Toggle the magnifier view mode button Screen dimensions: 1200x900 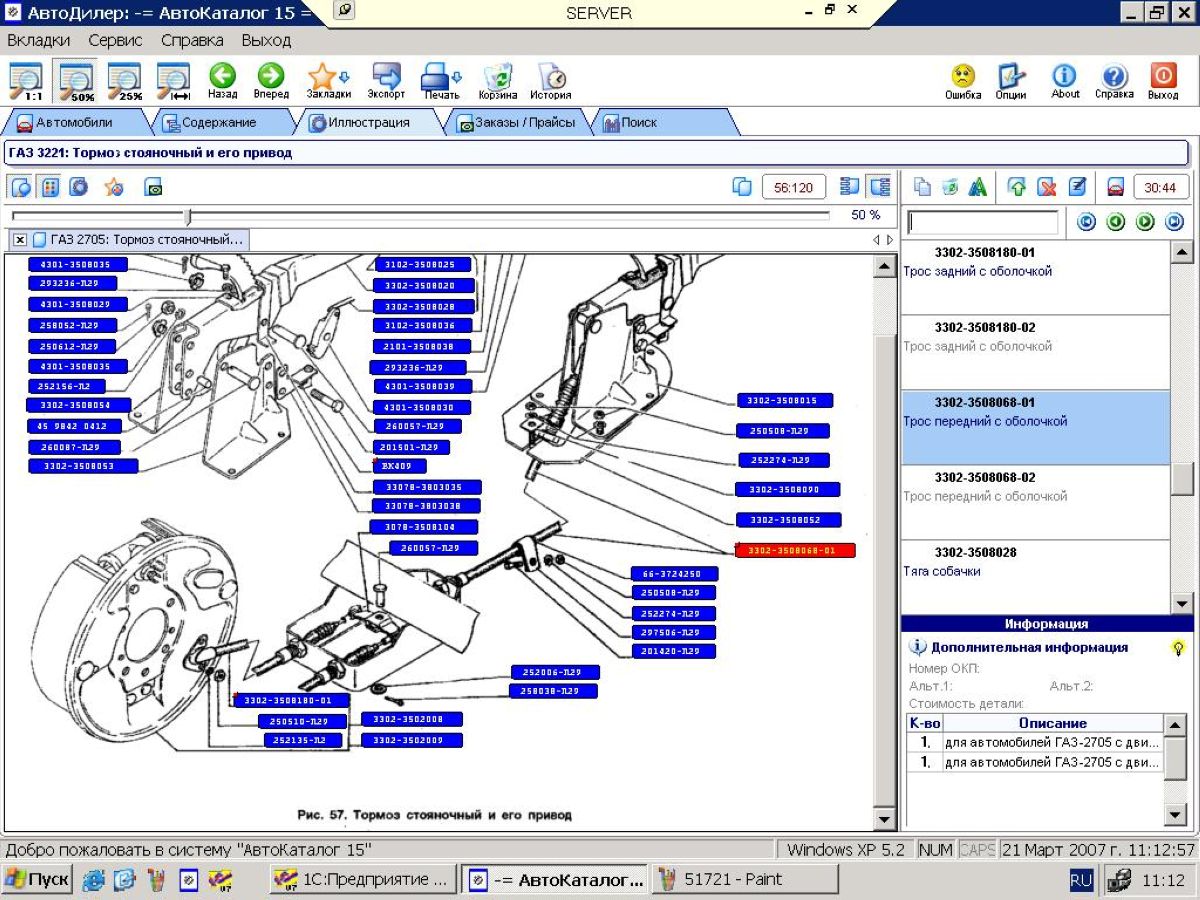(21, 187)
